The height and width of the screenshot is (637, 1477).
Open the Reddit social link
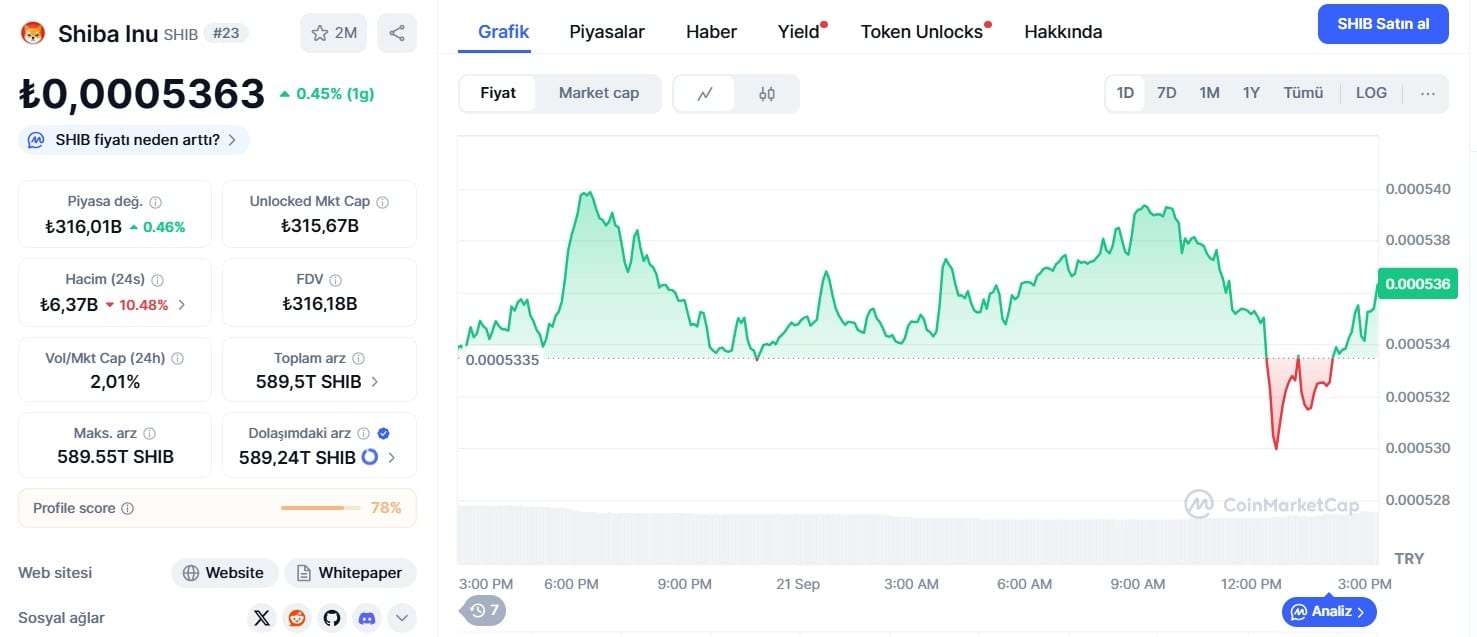[x=297, y=618]
